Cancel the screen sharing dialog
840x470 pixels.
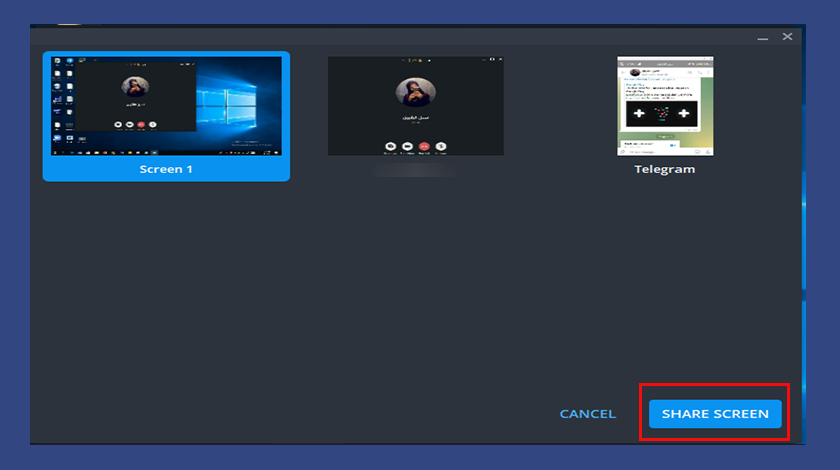[588, 414]
